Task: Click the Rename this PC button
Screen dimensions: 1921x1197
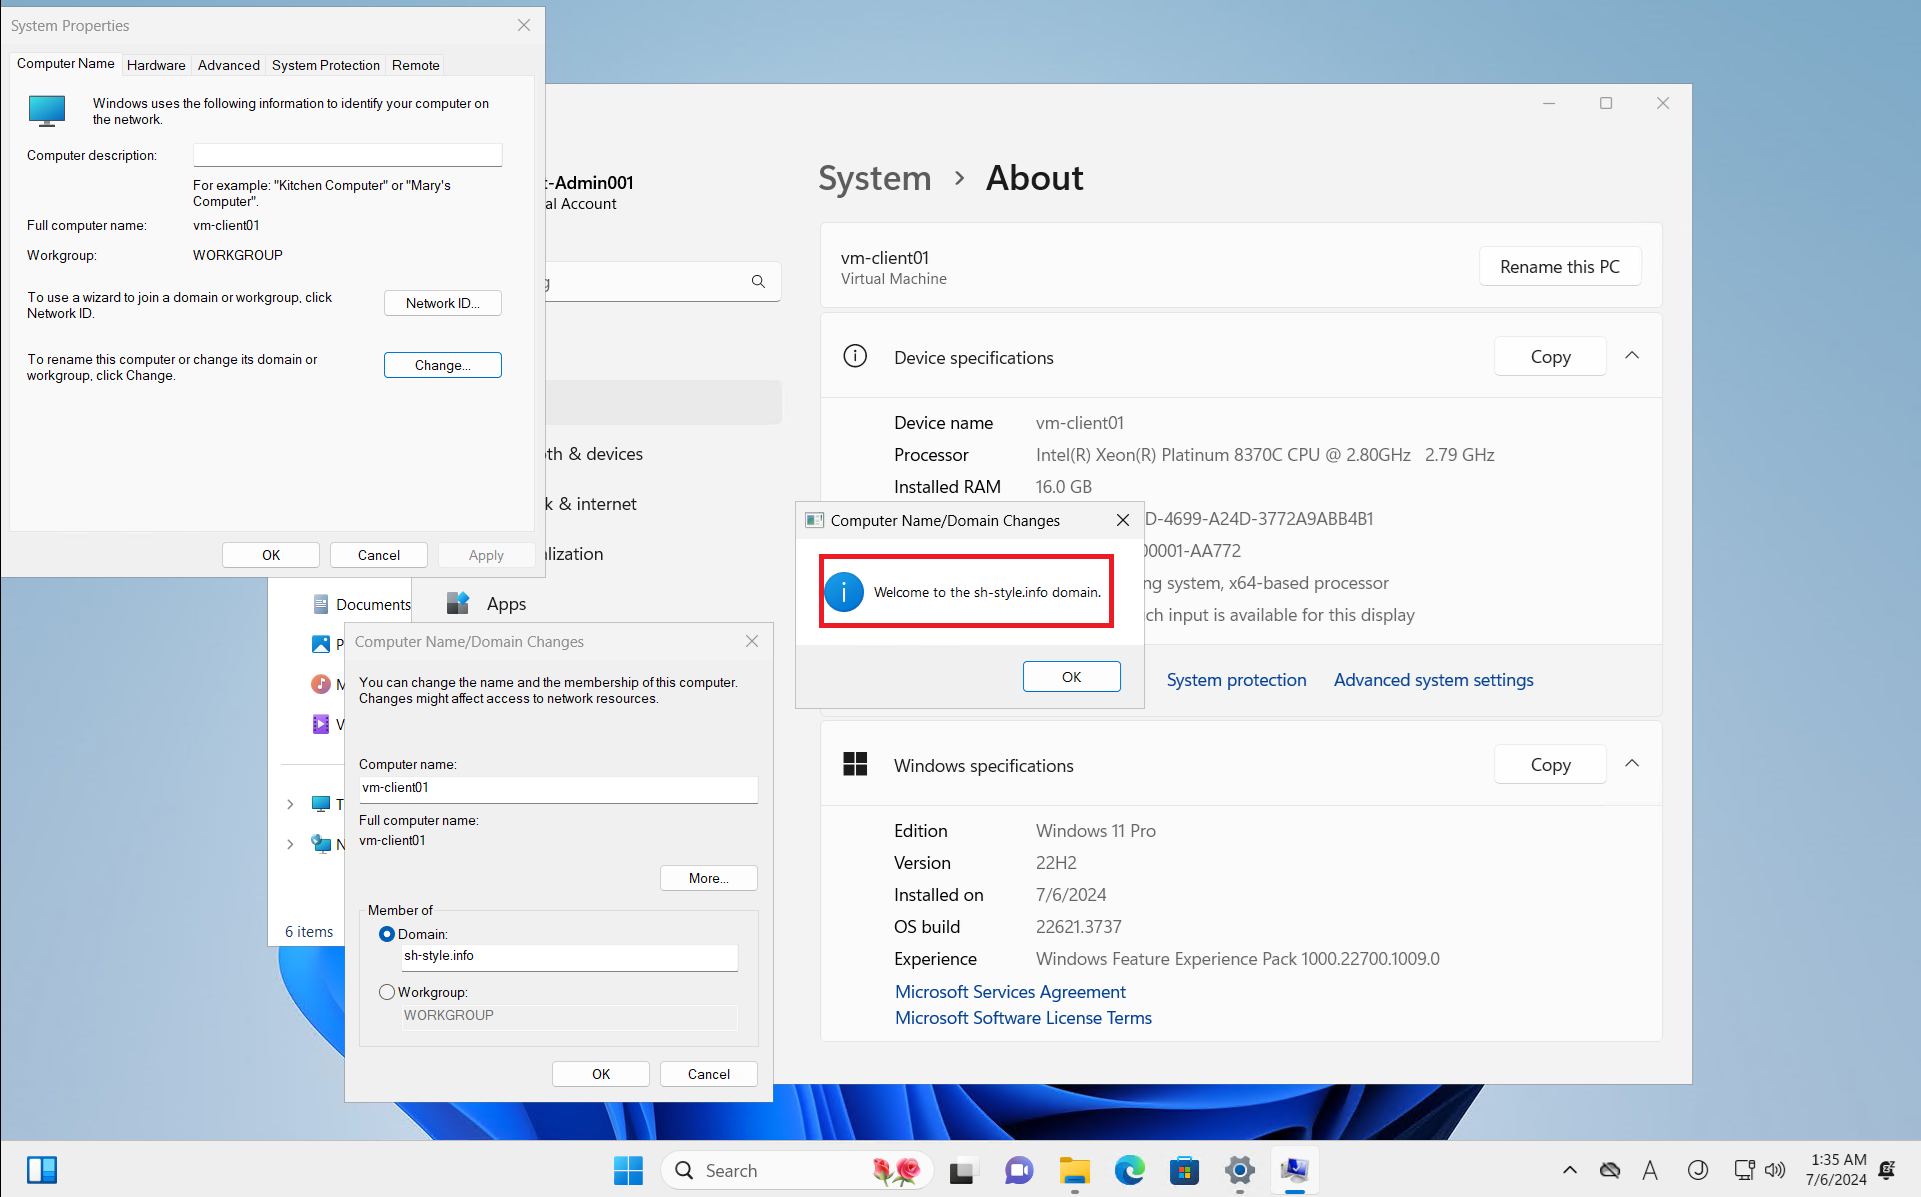Action: click(x=1559, y=267)
